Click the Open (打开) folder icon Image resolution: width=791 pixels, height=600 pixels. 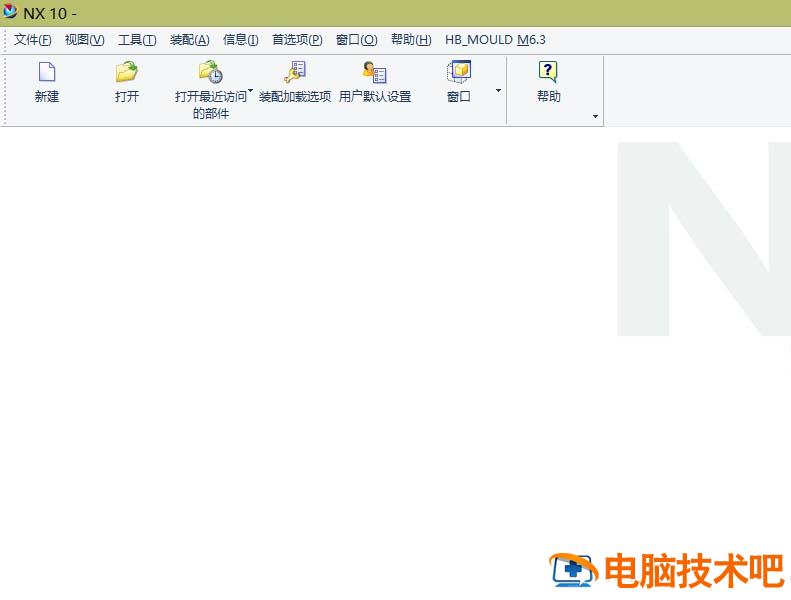point(127,72)
